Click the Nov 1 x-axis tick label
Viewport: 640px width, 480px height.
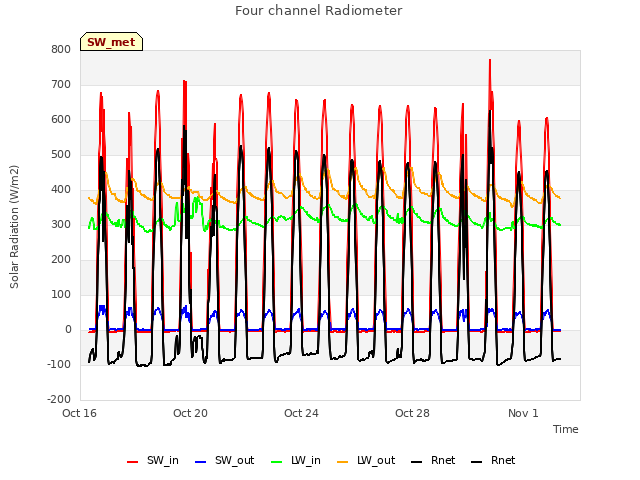click(x=523, y=413)
